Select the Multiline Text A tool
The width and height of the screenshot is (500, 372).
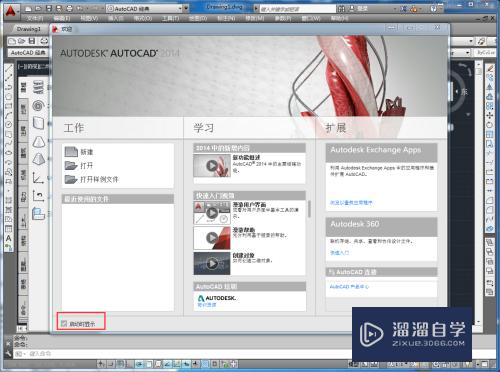(x=9, y=238)
